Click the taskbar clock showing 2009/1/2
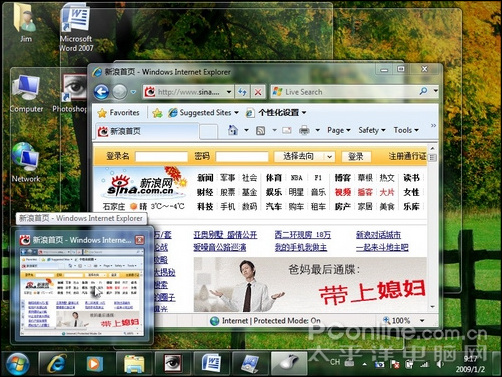The height and width of the screenshot is (377, 502). click(470, 364)
